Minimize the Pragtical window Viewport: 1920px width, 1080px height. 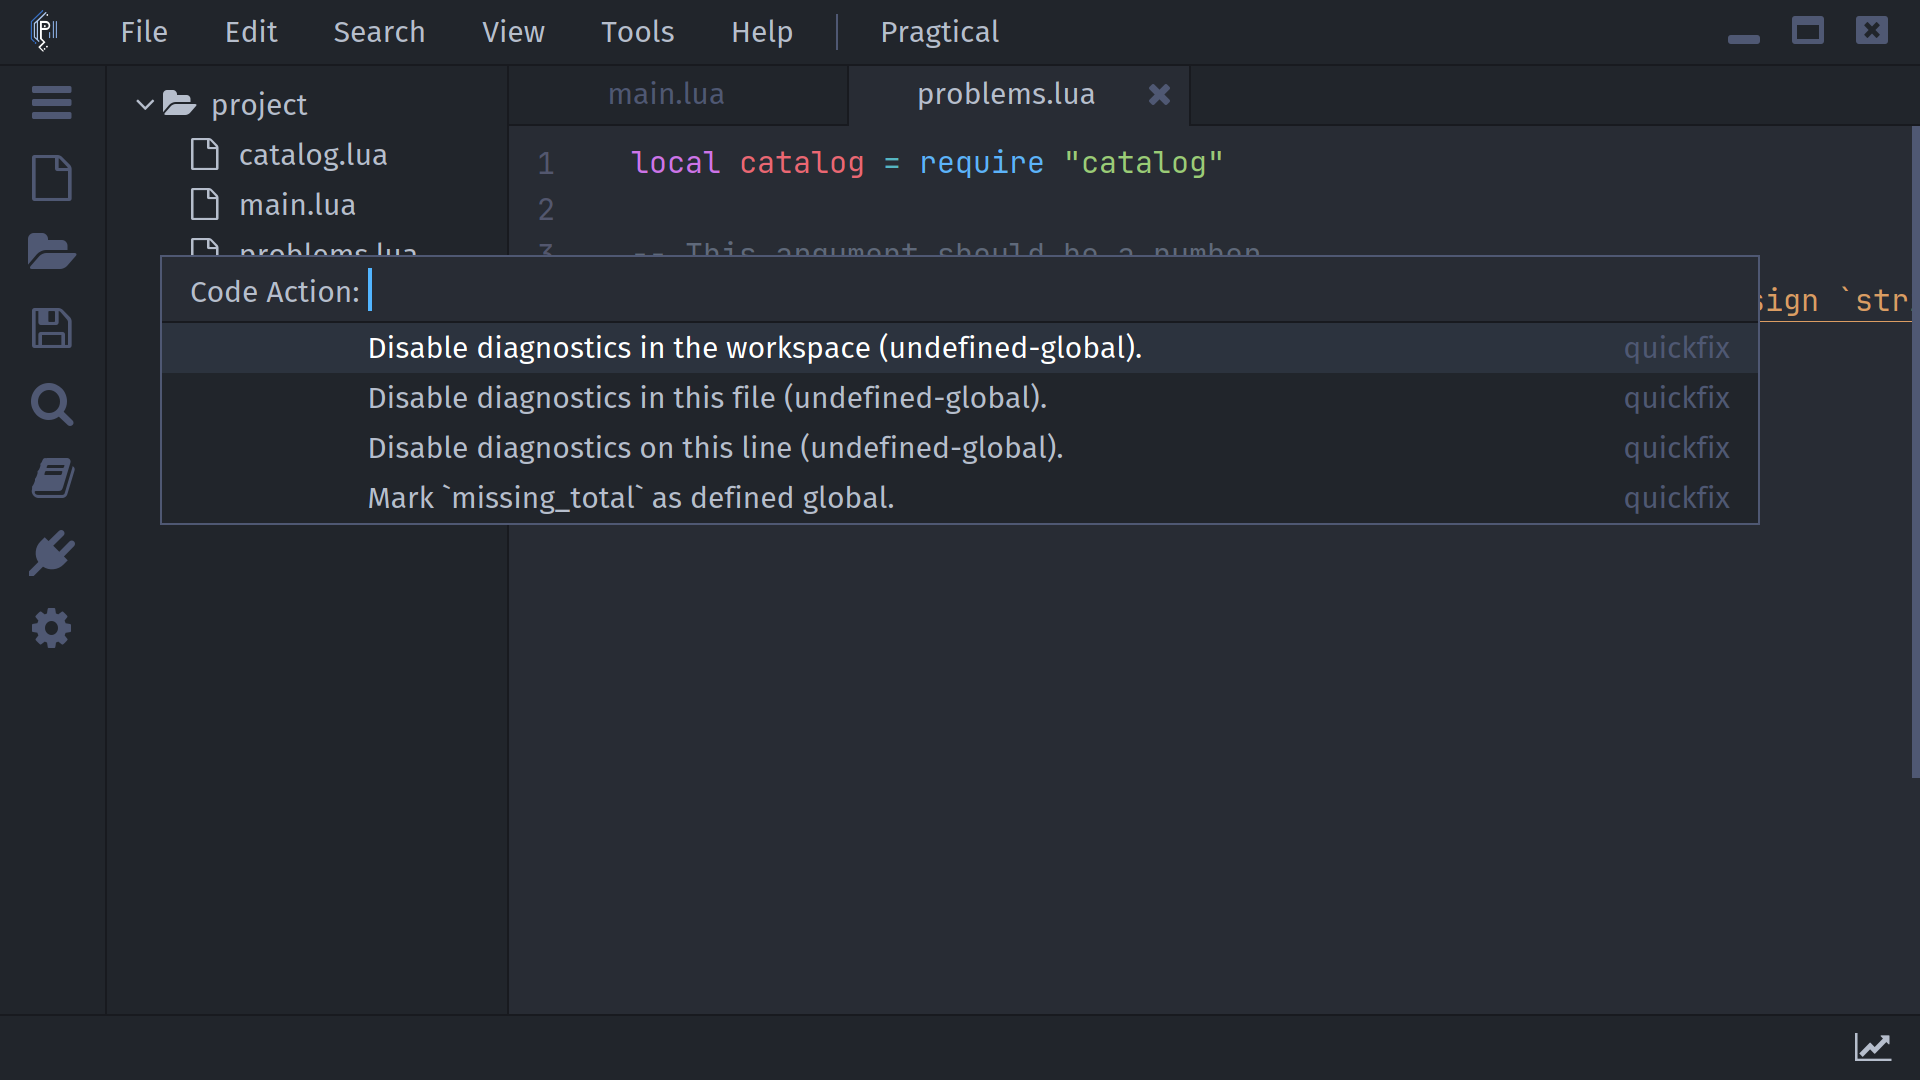coord(1743,38)
